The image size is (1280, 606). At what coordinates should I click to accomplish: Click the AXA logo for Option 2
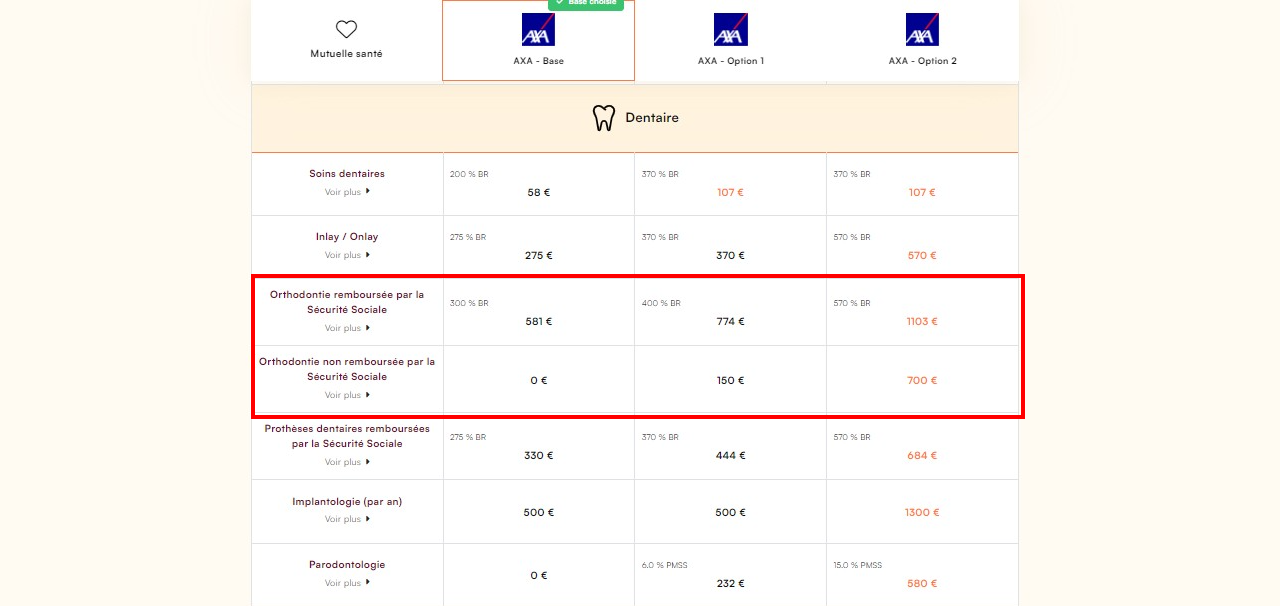coord(922,30)
